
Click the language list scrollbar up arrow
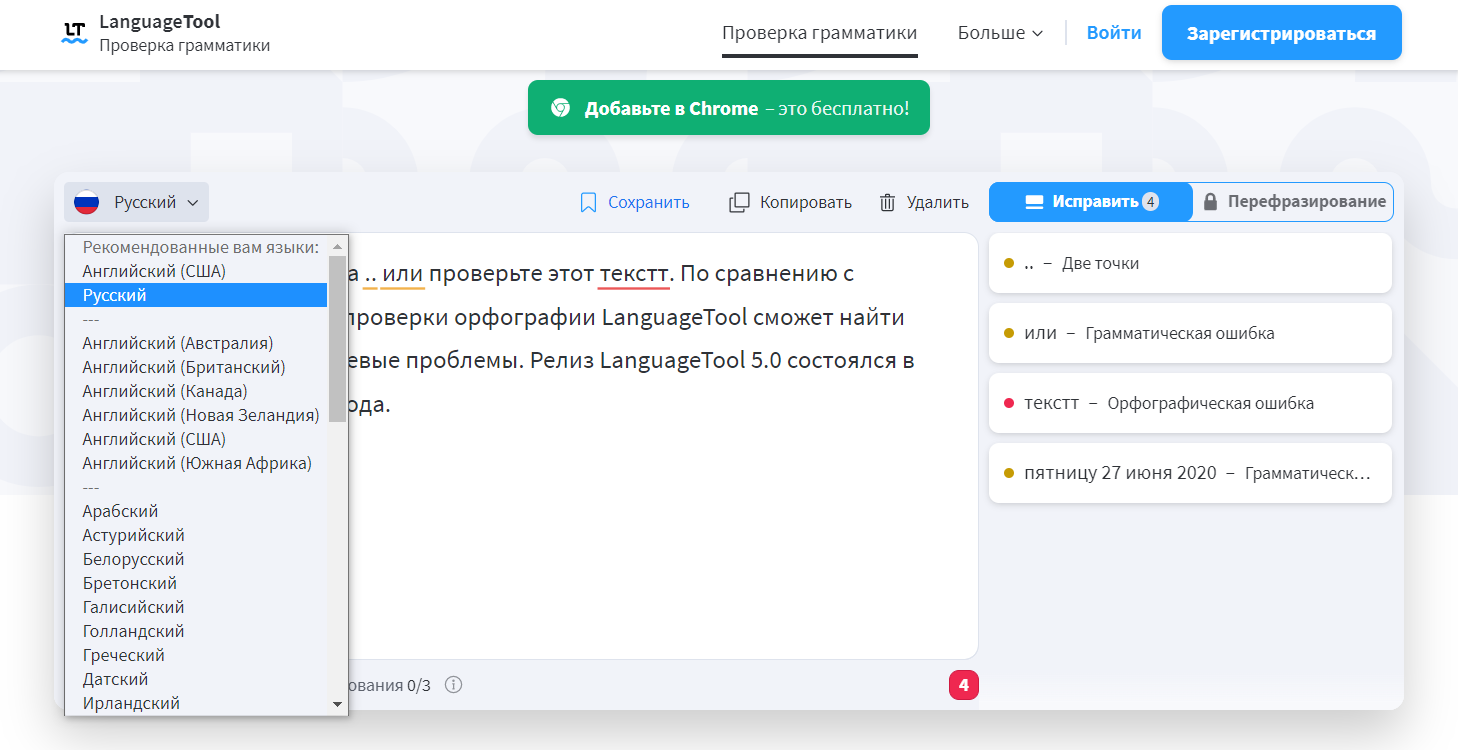338,245
